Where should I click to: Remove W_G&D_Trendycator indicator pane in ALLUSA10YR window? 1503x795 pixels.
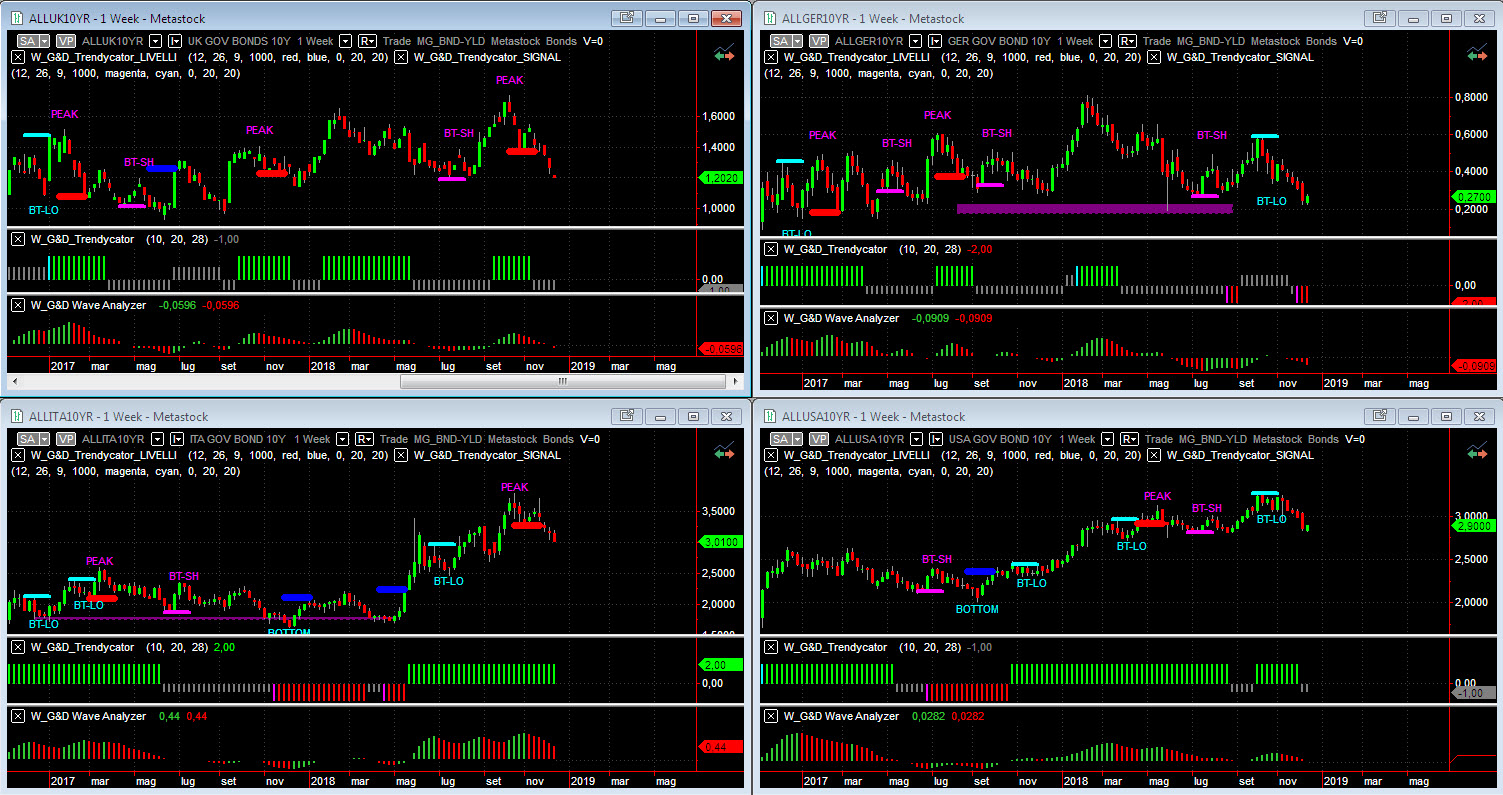(769, 647)
